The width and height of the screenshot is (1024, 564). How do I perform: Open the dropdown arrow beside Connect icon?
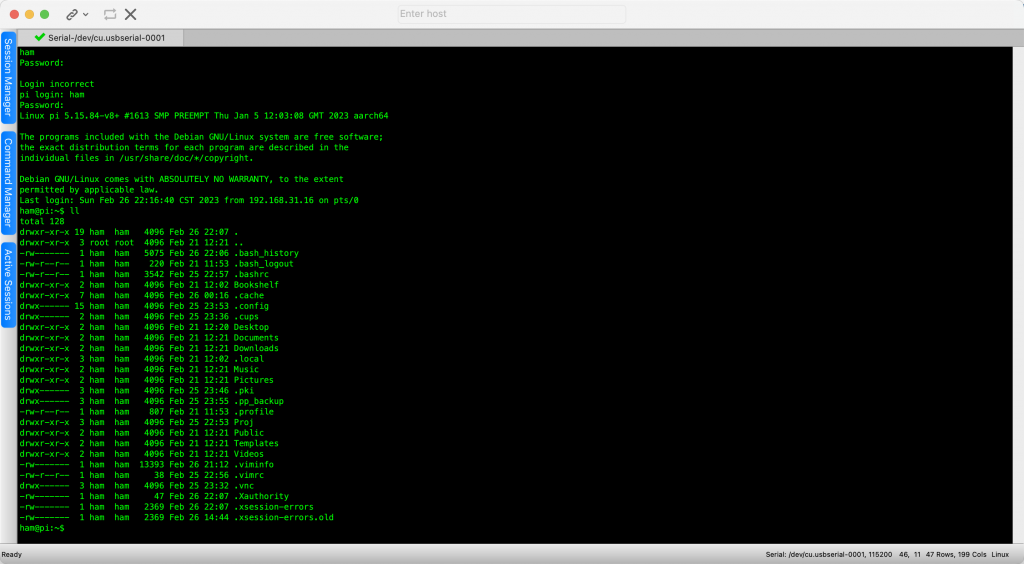(x=86, y=15)
